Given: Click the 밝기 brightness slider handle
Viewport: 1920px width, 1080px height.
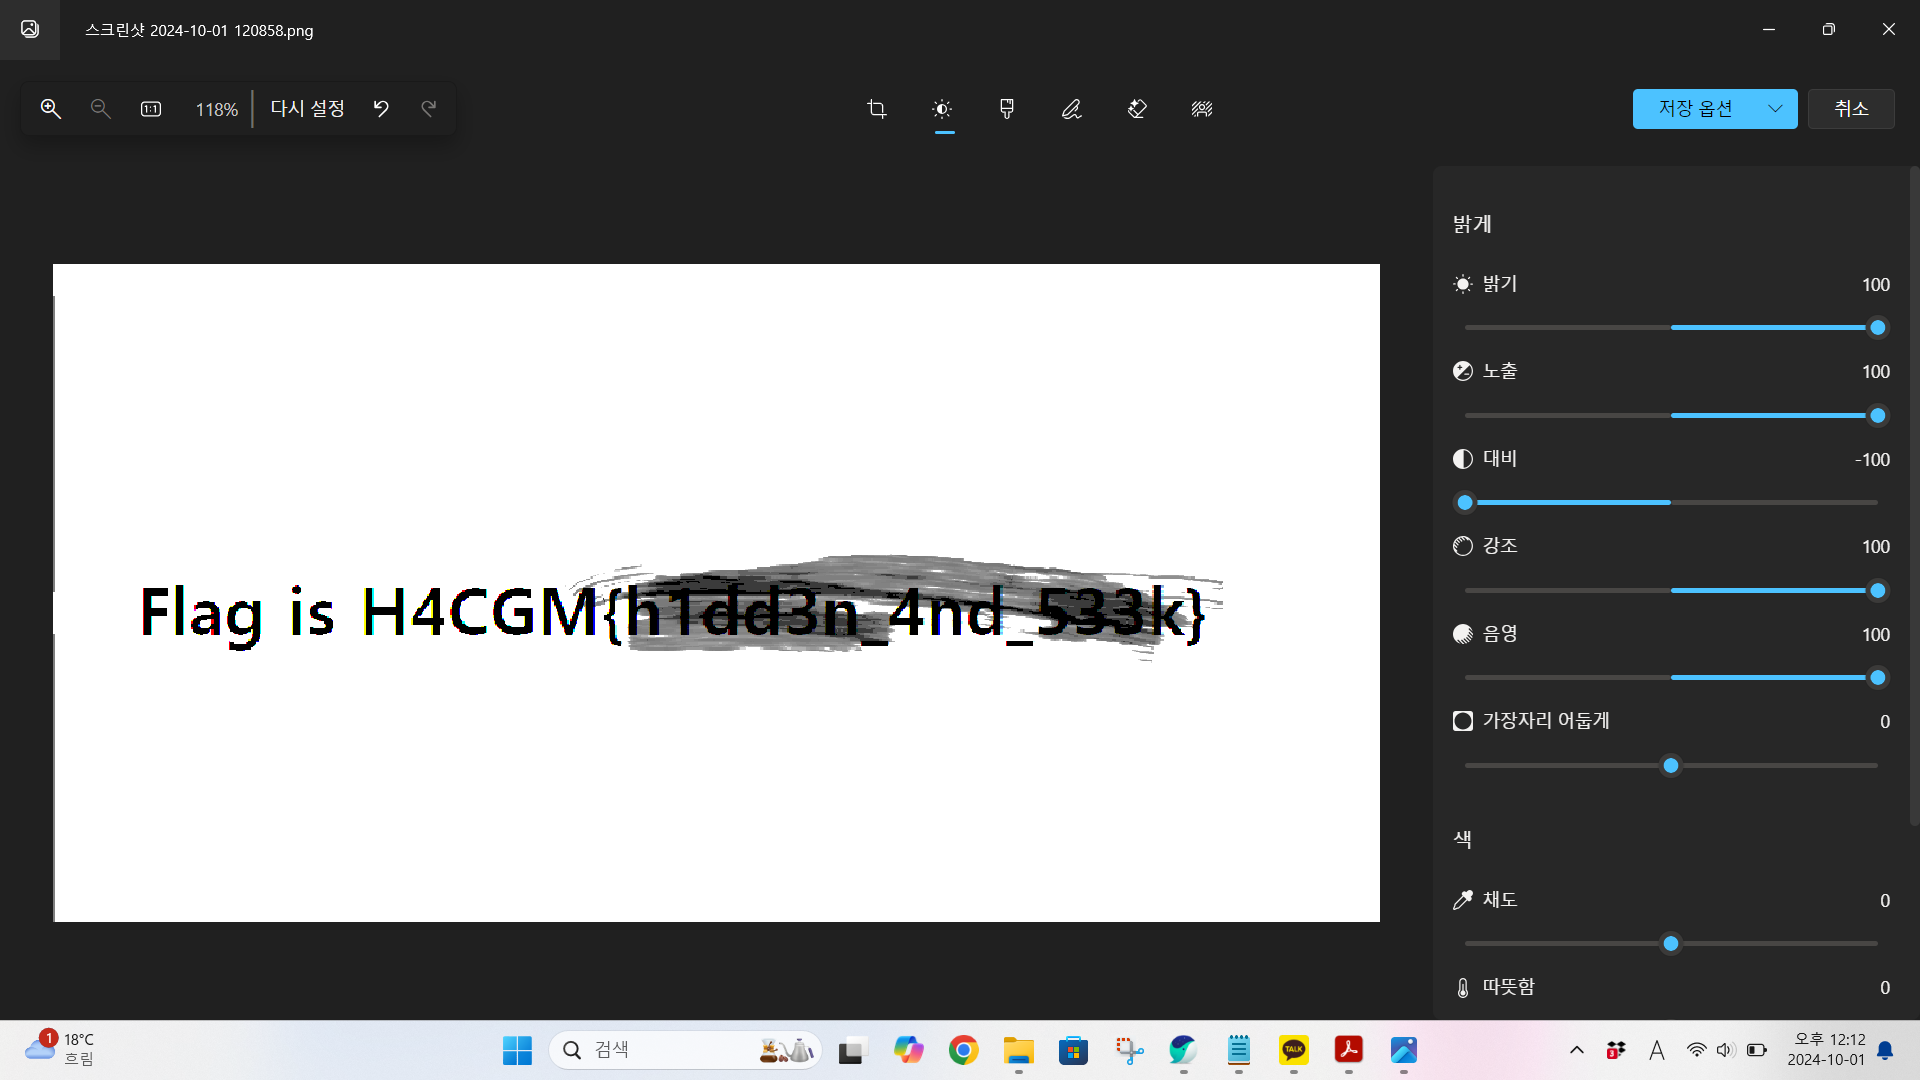Looking at the screenshot, I should (x=1878, y=328).
